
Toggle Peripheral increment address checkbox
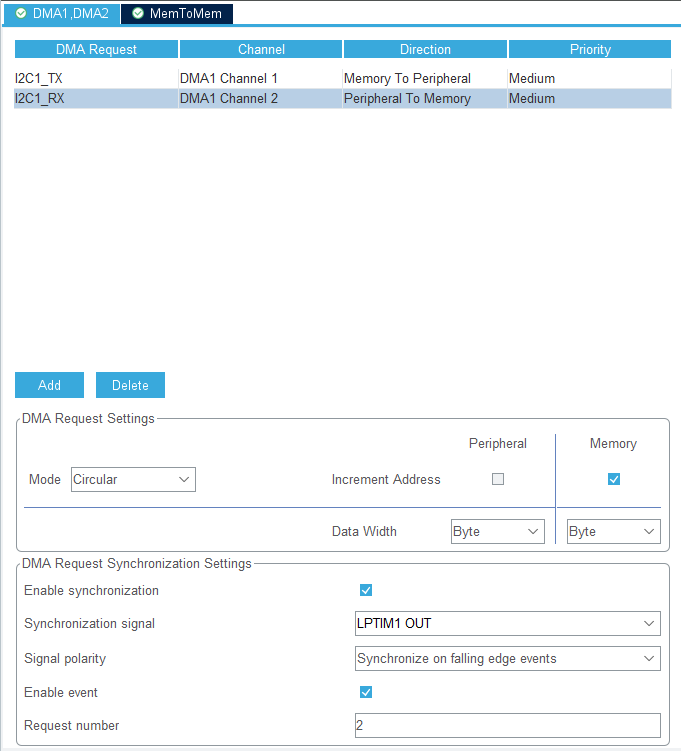[498, 479]
